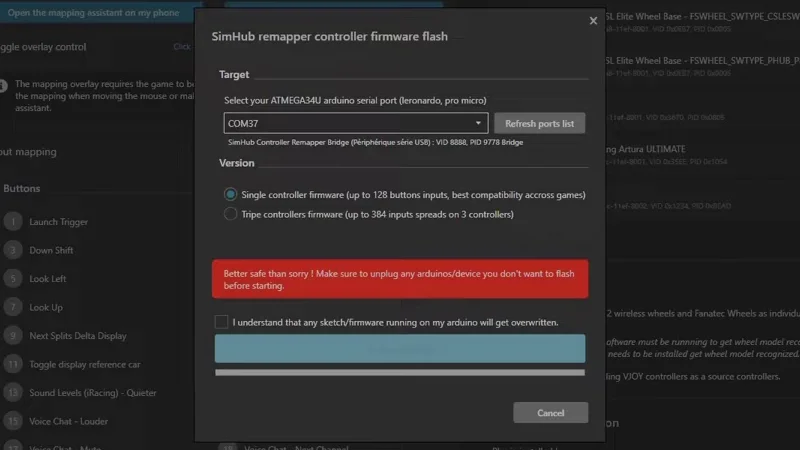Click the Look Up mapping label
The height and width of the screenshot is (450, 800).
46,308
